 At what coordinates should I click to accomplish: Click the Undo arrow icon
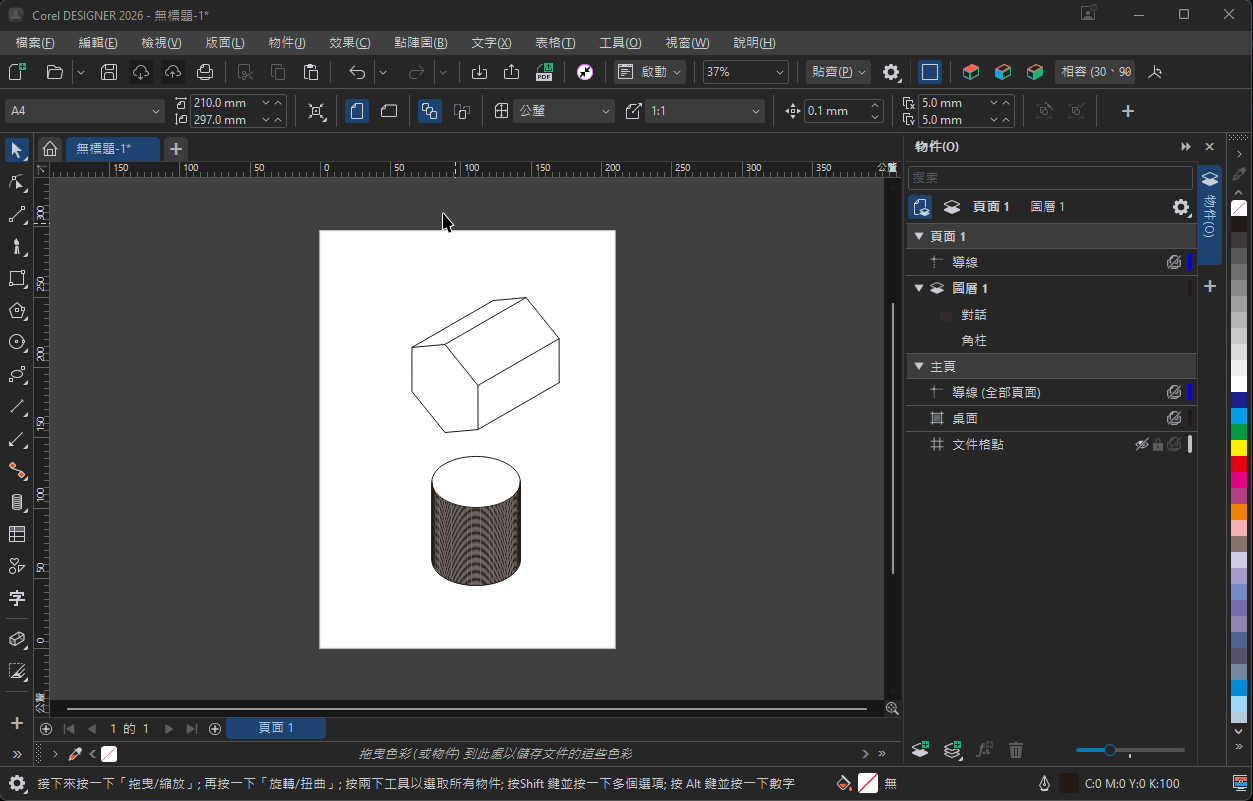(x=357, y=72)
